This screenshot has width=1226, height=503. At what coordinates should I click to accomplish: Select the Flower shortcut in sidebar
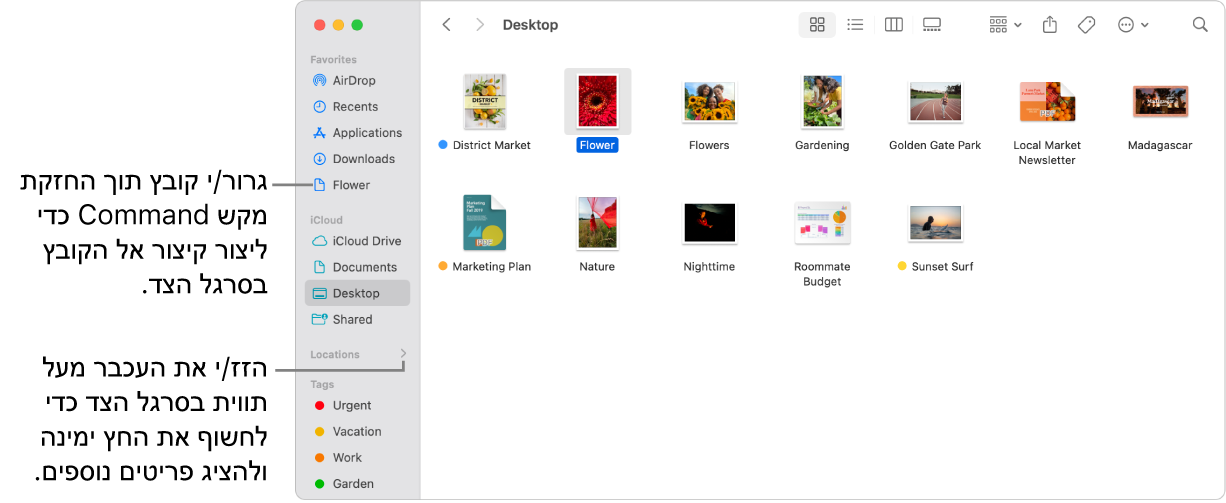pos(357,184)
